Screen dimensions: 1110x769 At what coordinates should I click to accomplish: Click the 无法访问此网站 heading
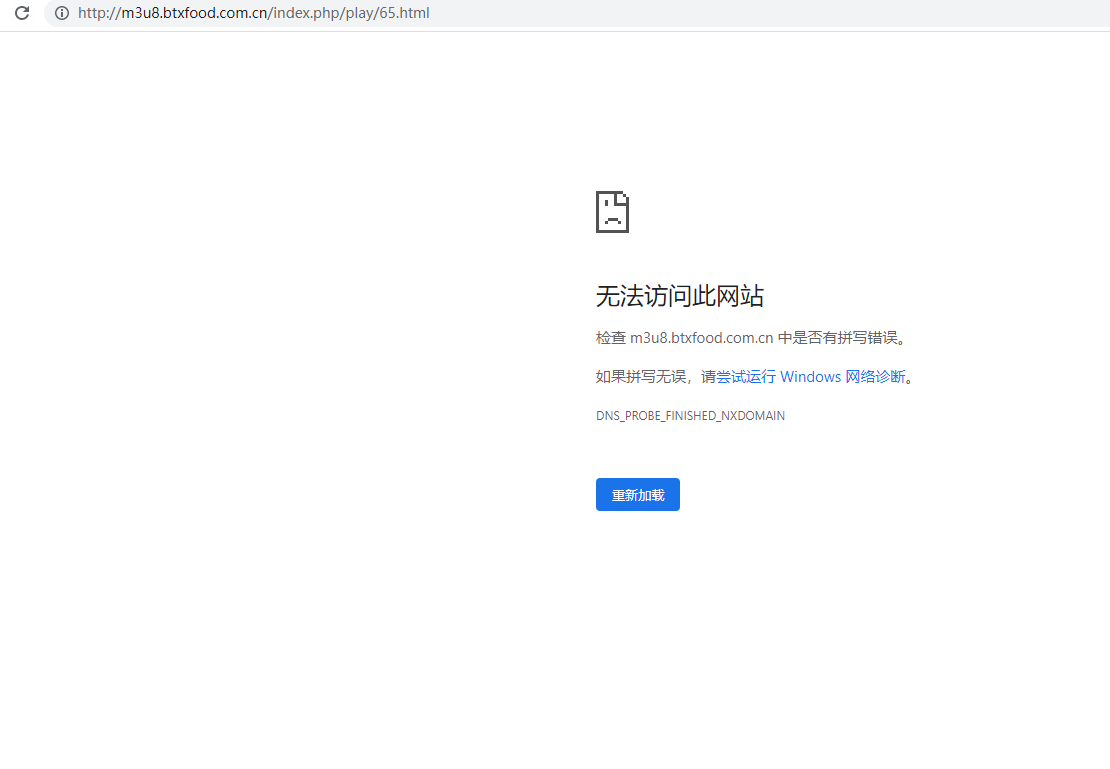[680, 296]
